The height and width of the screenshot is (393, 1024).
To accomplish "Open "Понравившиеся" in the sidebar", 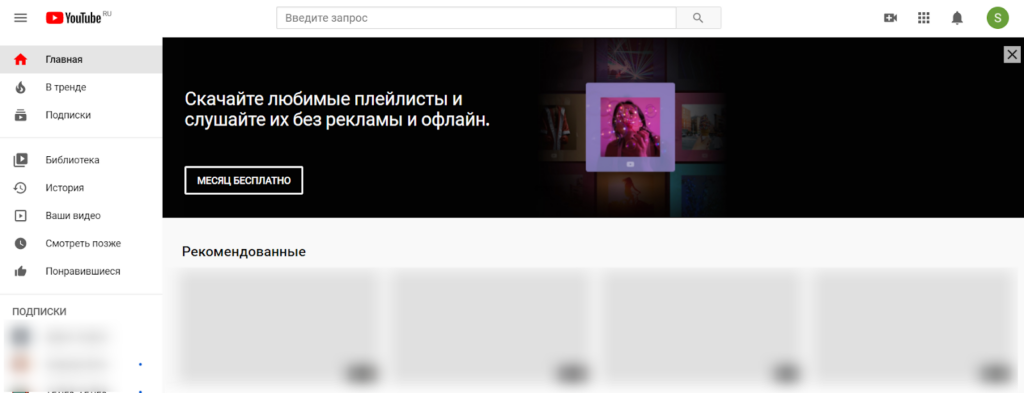I will 81,271.
